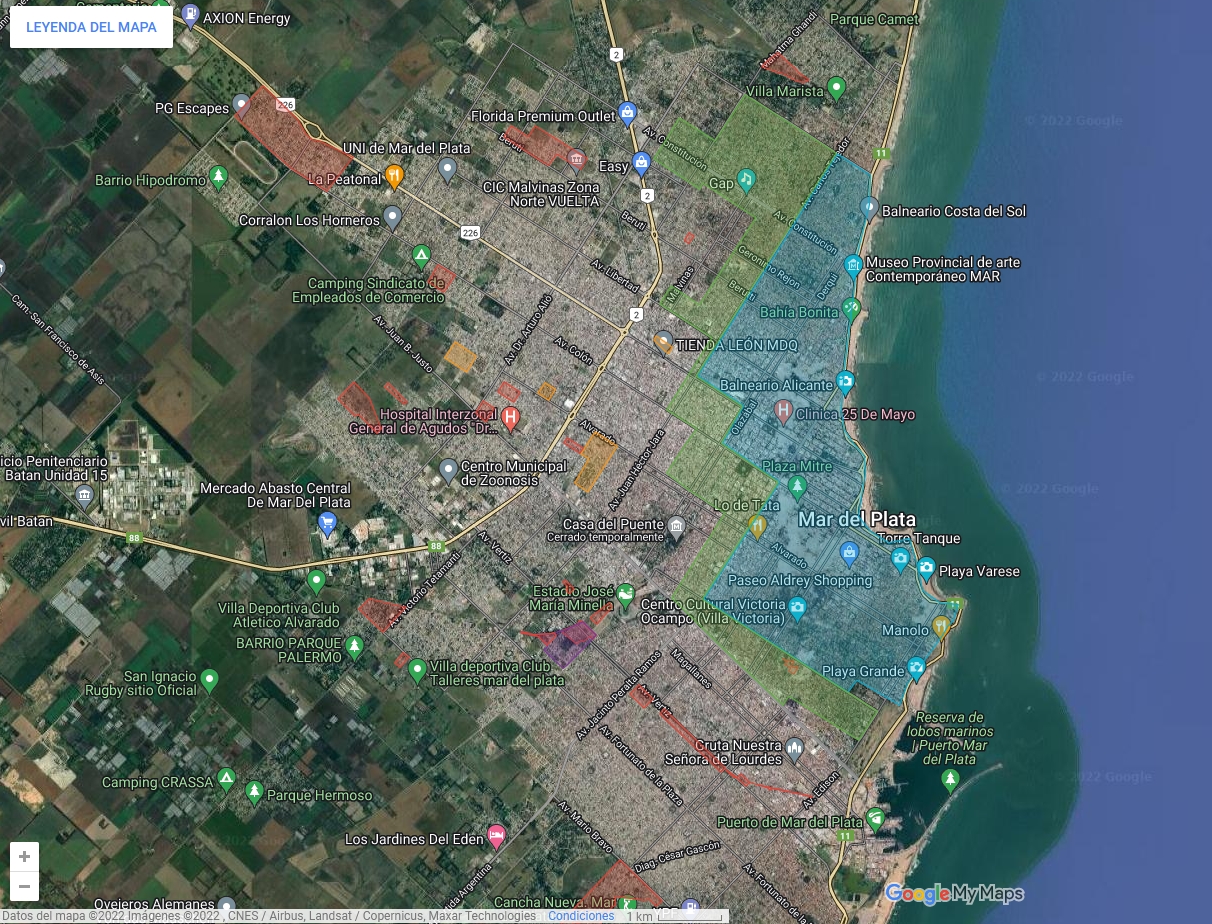This screenshot has height=924, width=1212.
Task: Click the Plaza Mitre park marker
Action: pos(797,487)
